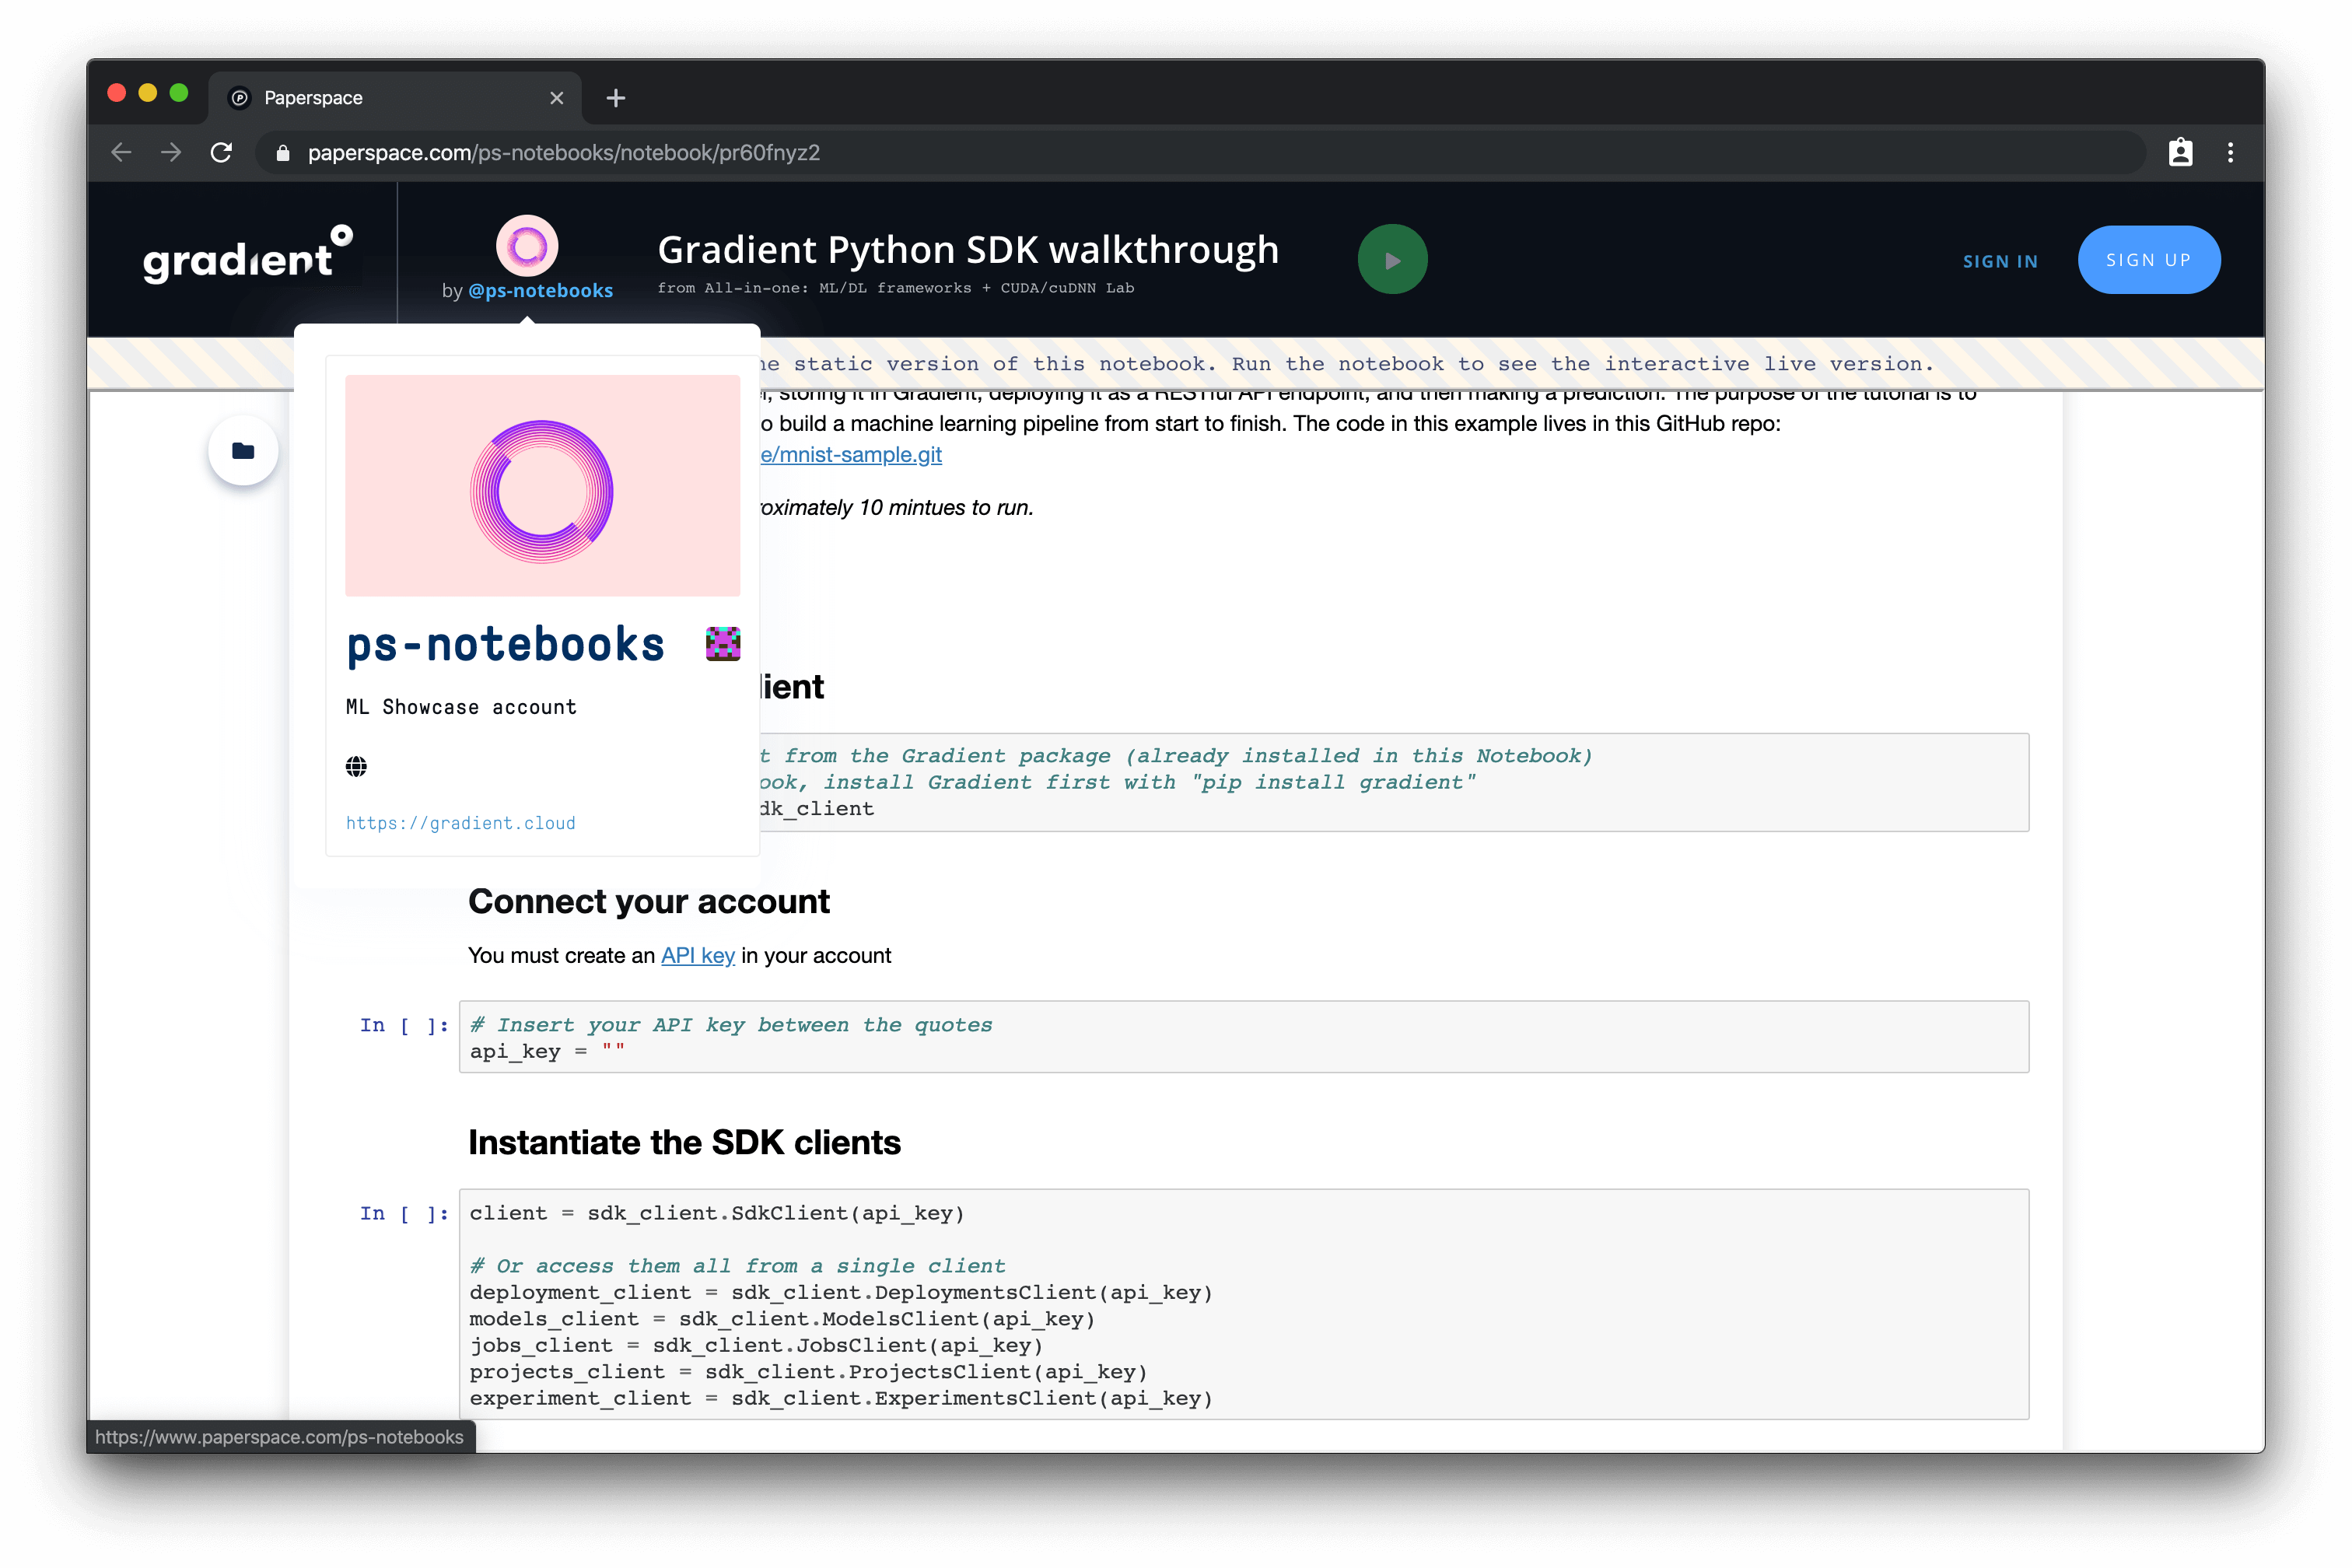This screenshot has height=1568, width=2352.
Task: Go back using browser back arrow
Action: click(x=122, y=153)
